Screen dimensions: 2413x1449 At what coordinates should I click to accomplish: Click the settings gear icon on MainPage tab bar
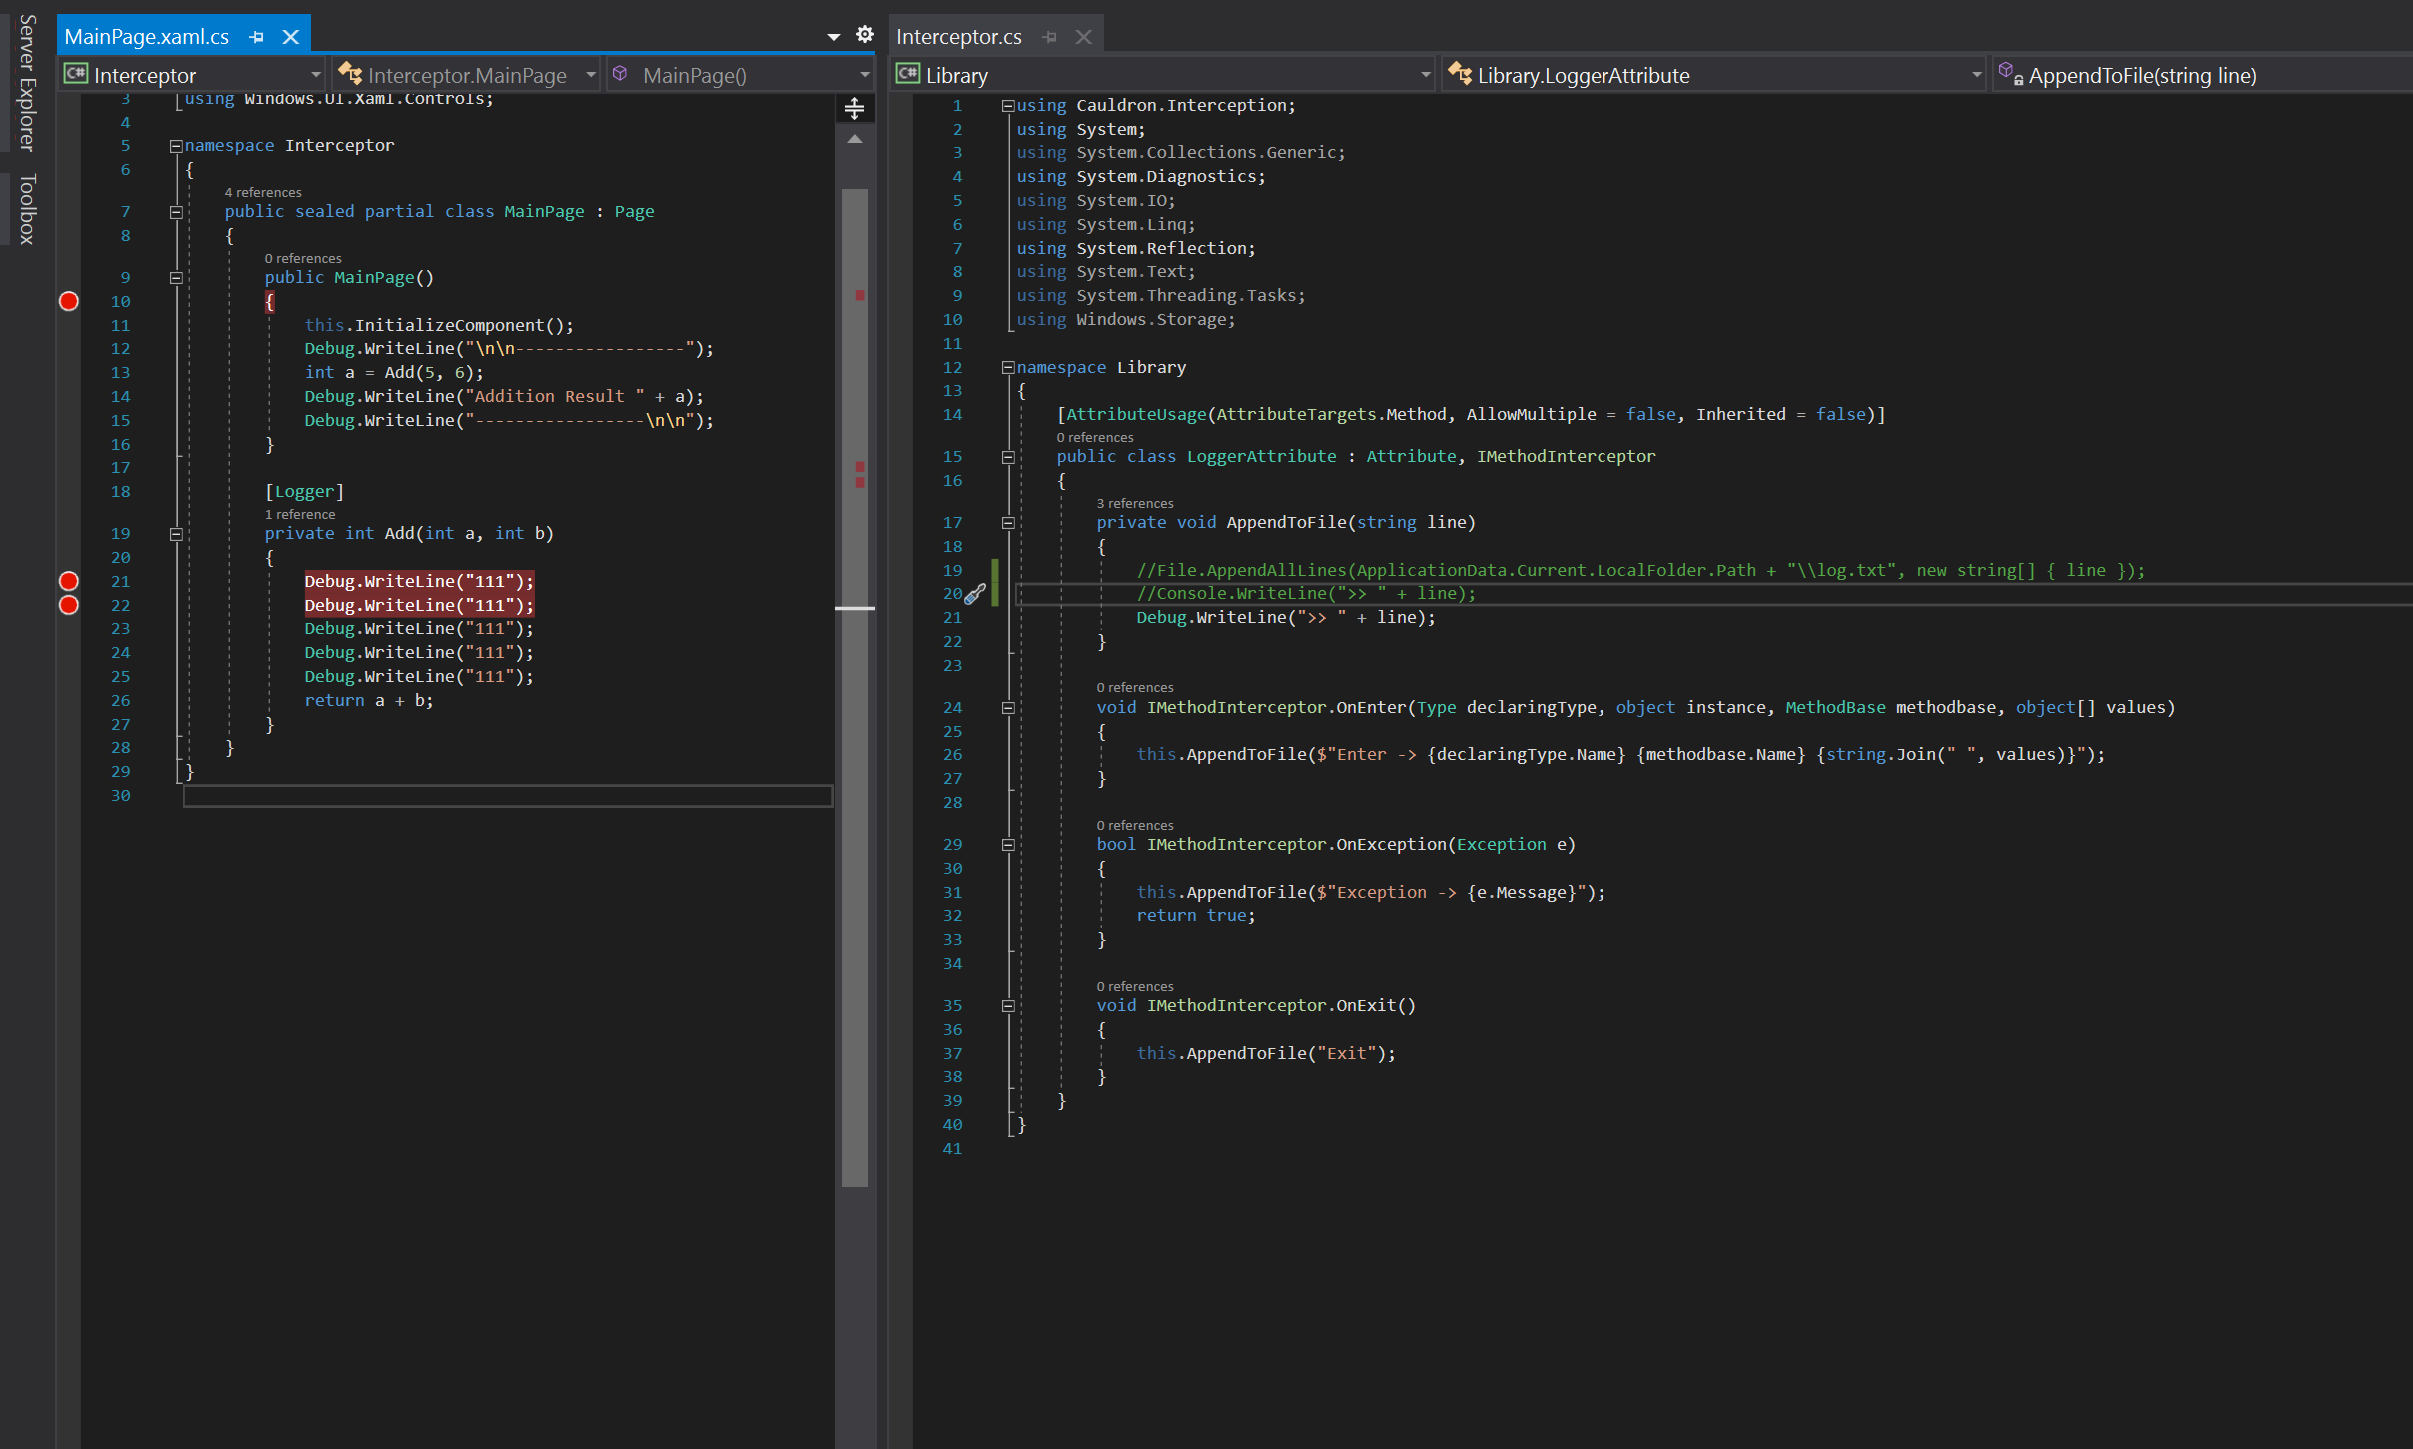click(866, 34)
